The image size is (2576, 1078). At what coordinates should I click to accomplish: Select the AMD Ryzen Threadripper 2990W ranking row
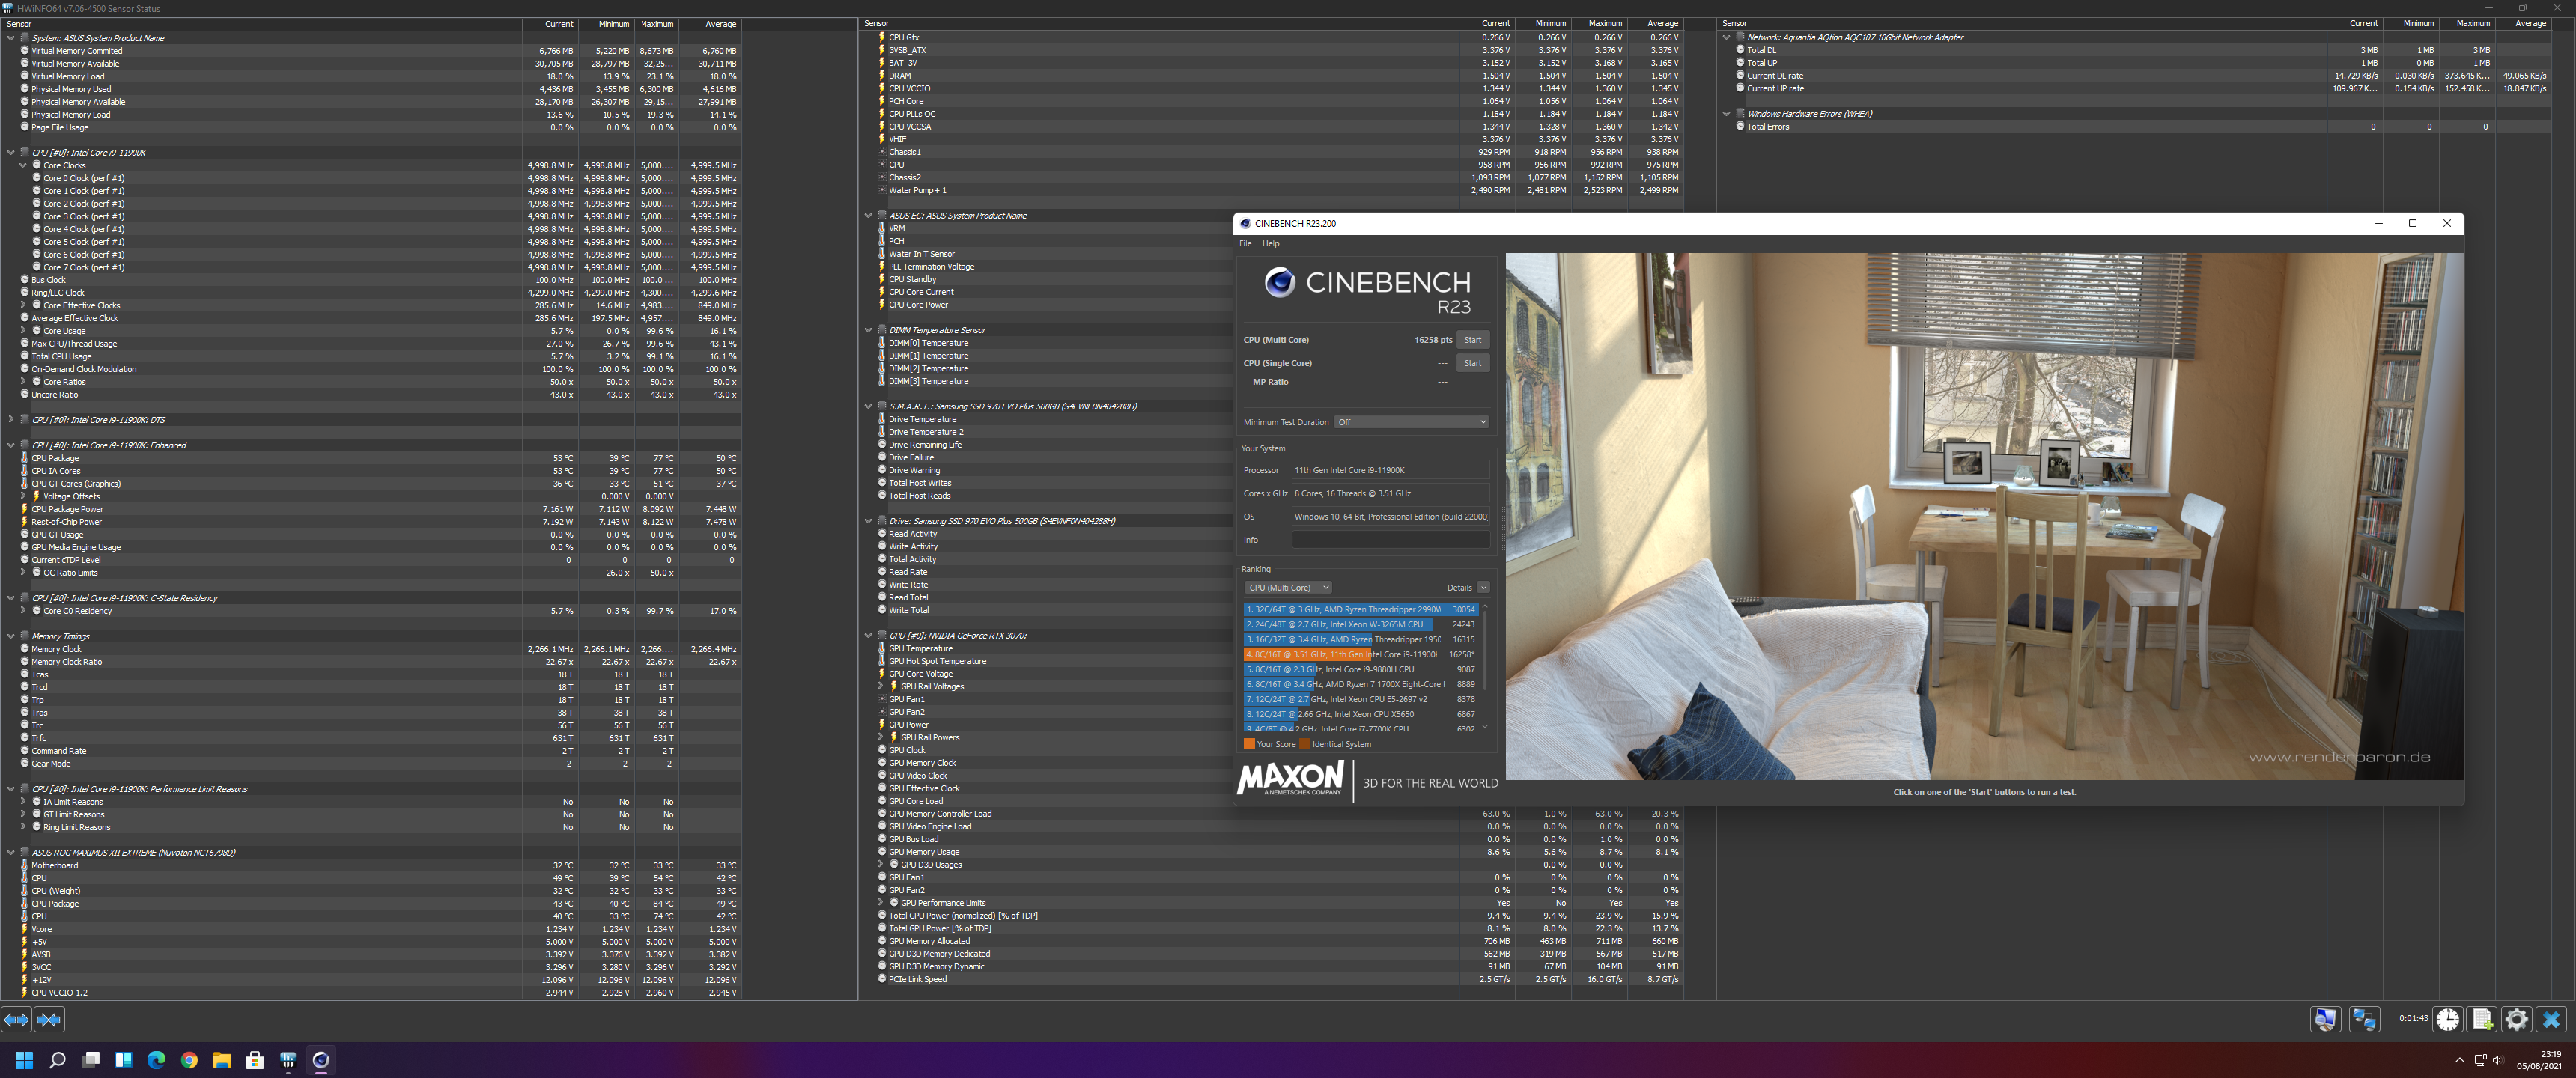tap(1360, 609)
